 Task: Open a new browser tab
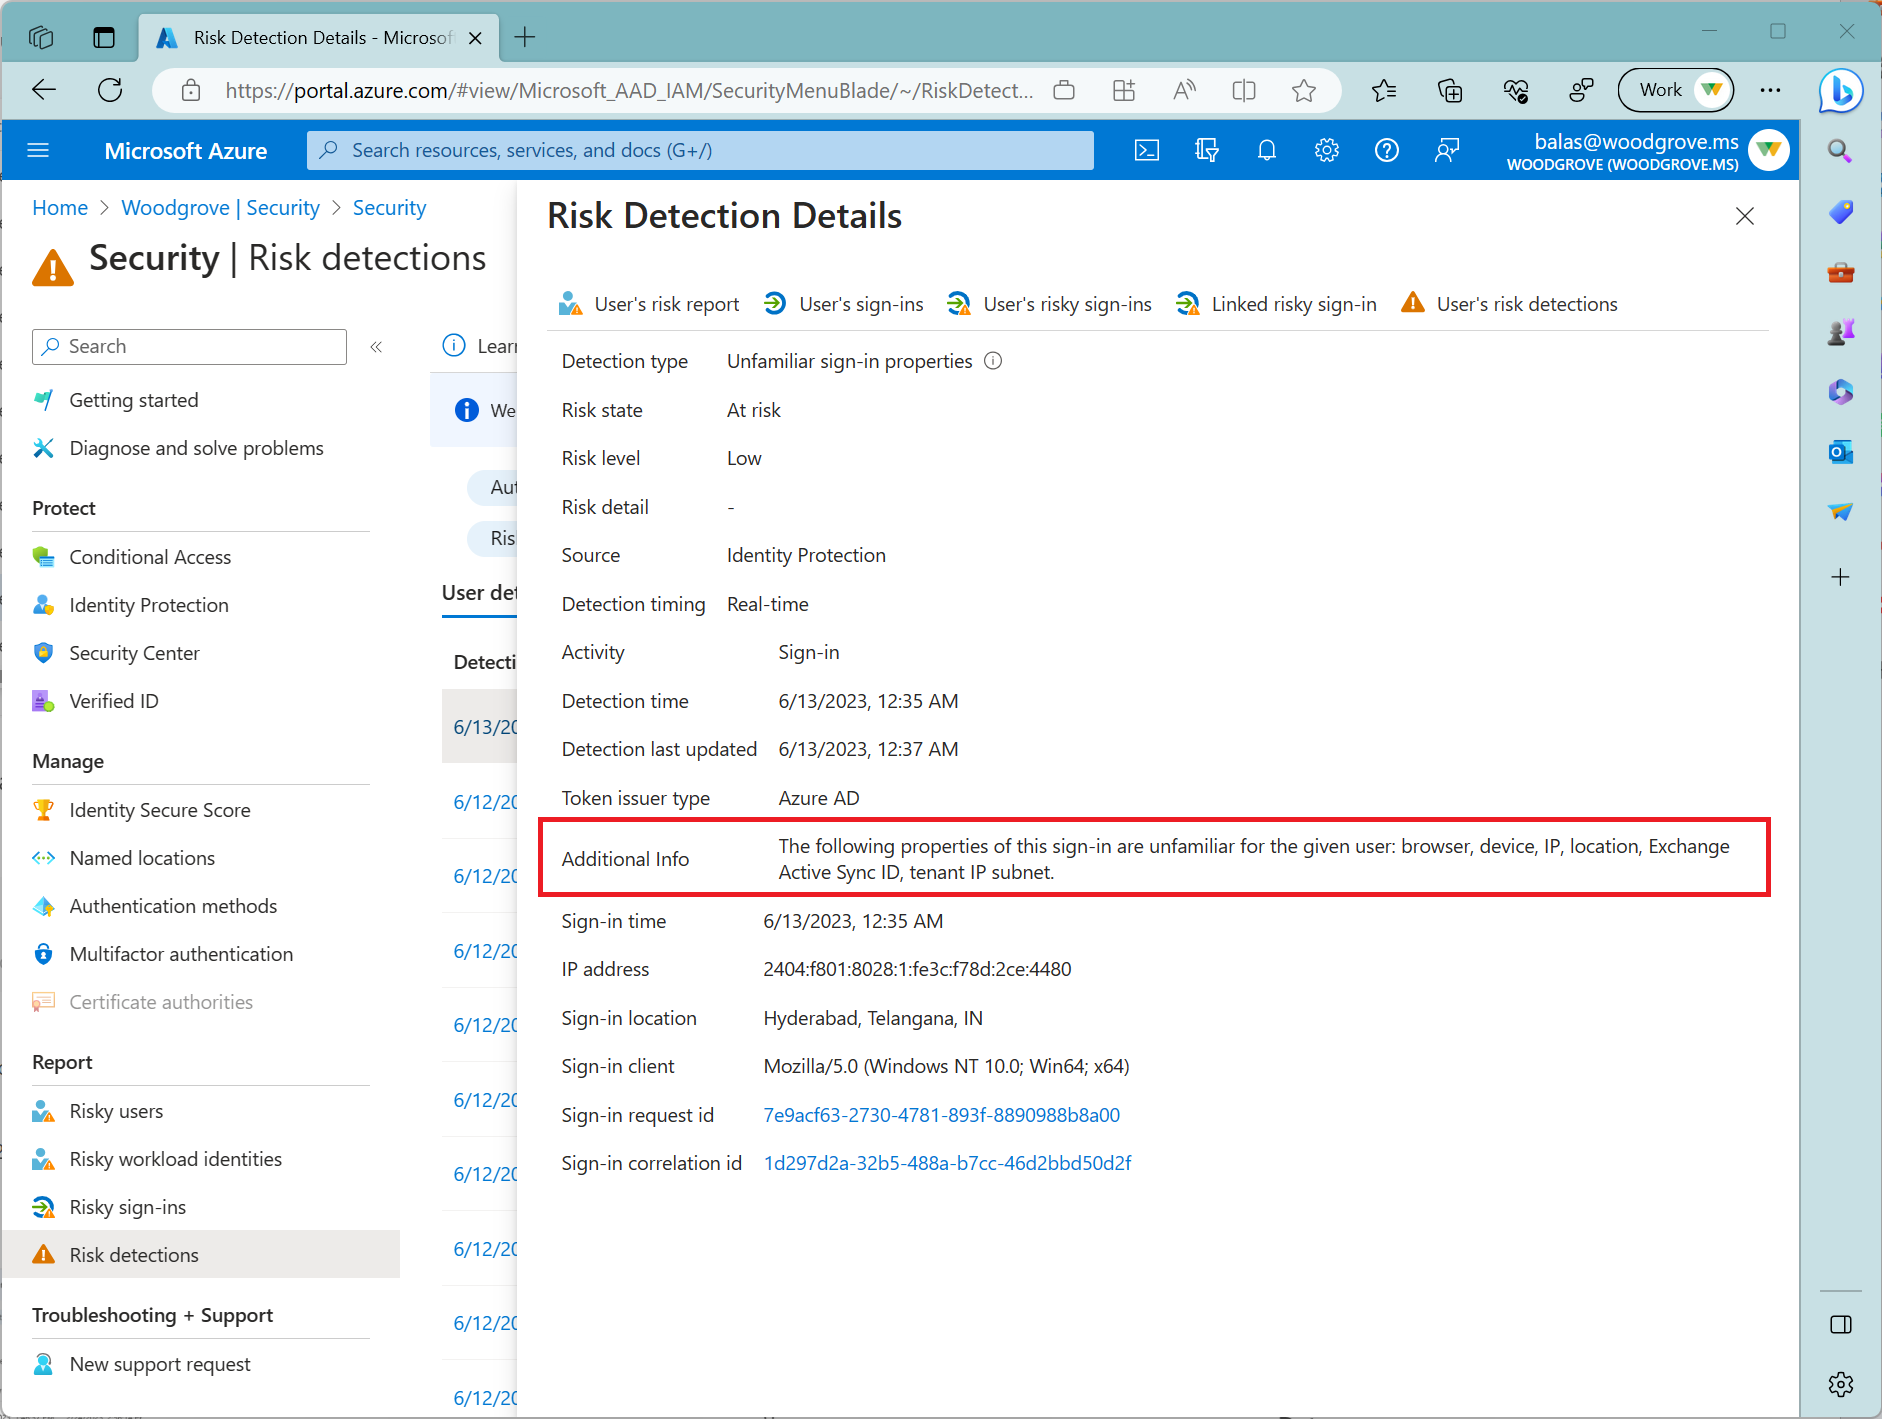[525, 38]
